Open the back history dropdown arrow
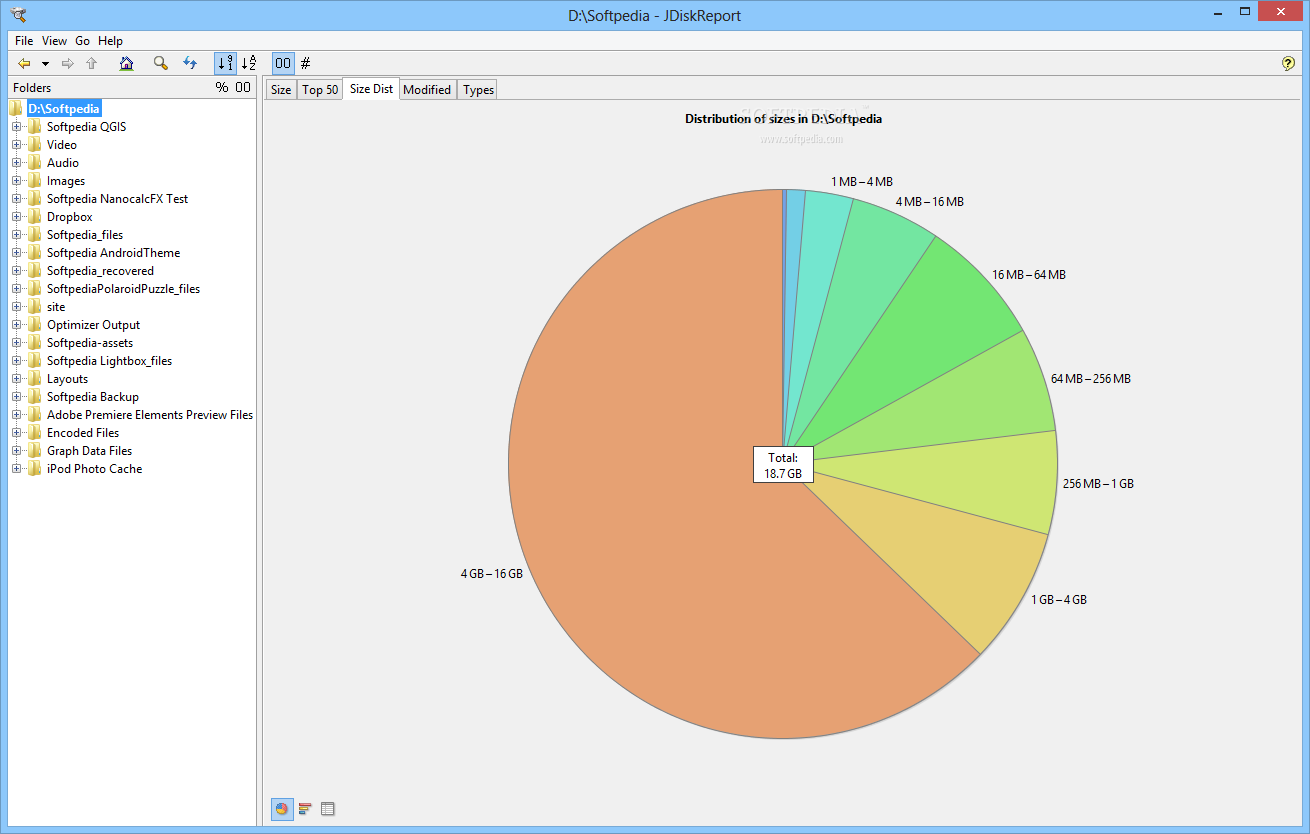This screenshot has height=834, width=1310. point(45,64)
